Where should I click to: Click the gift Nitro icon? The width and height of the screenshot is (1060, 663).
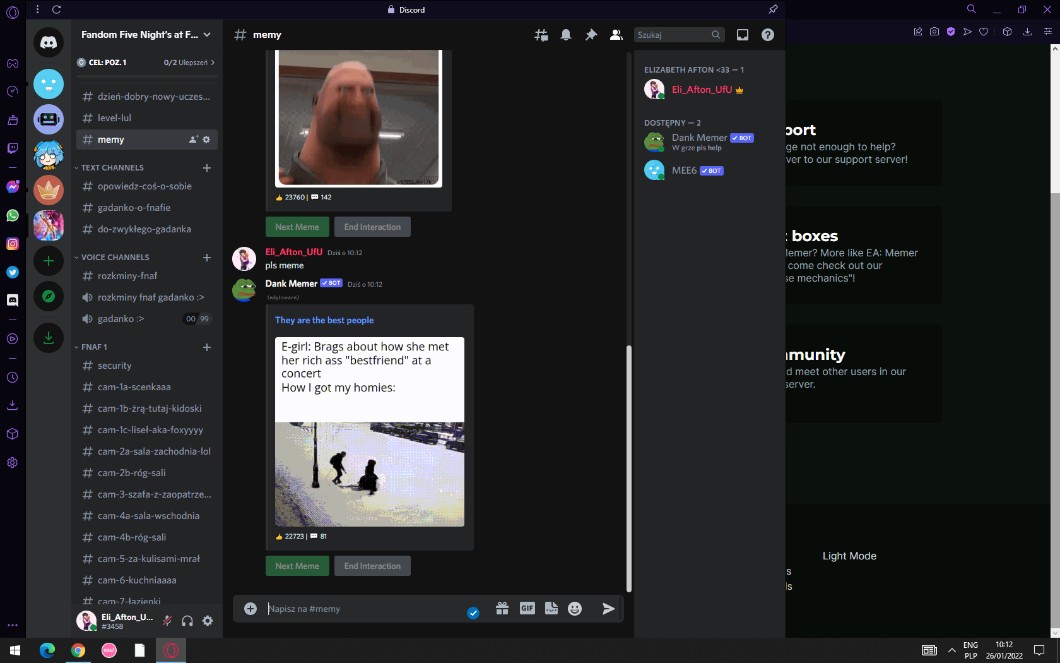[502, 608]
